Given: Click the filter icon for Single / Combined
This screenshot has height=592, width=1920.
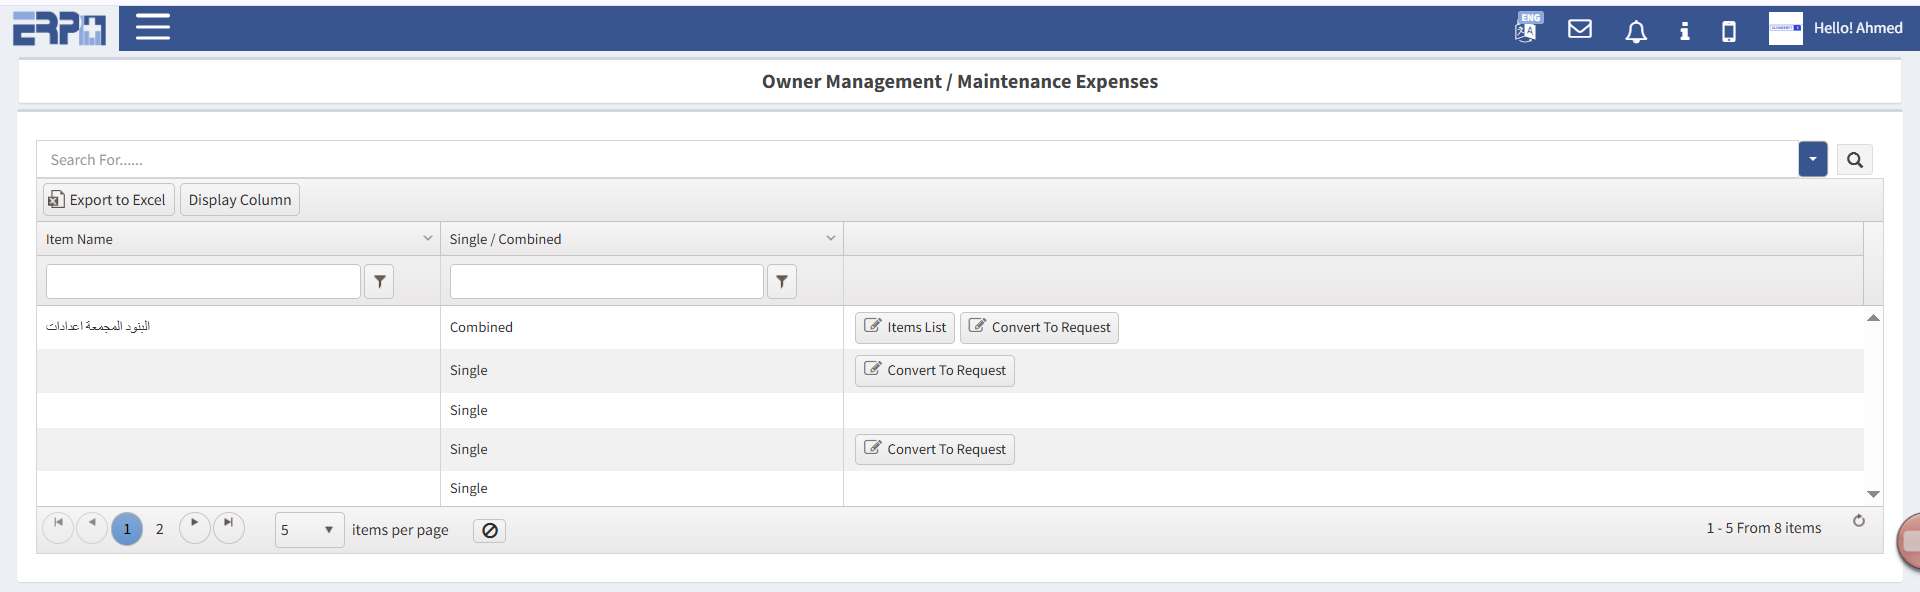Looking at the screenshot, I should (782, 282).
